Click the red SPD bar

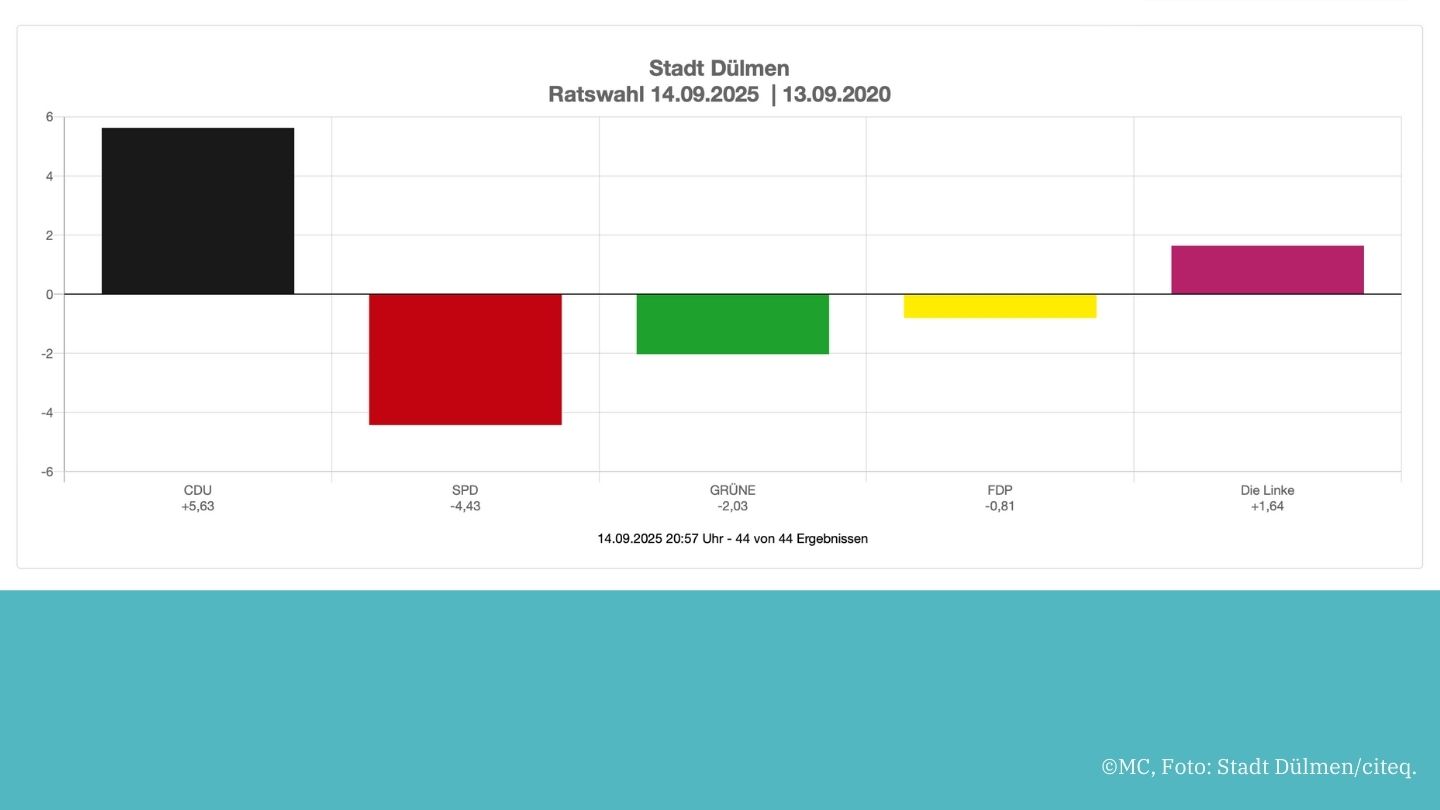coord(465,359)
